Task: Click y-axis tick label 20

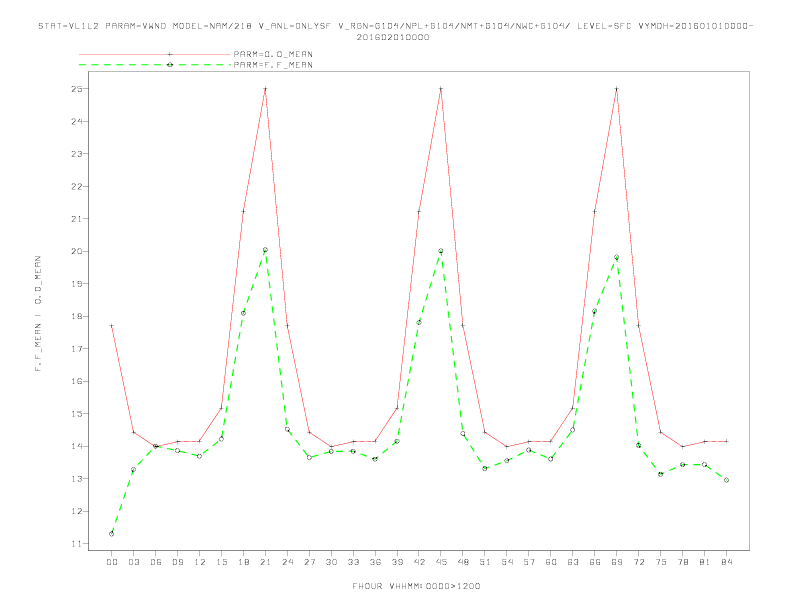Action: 77,251
